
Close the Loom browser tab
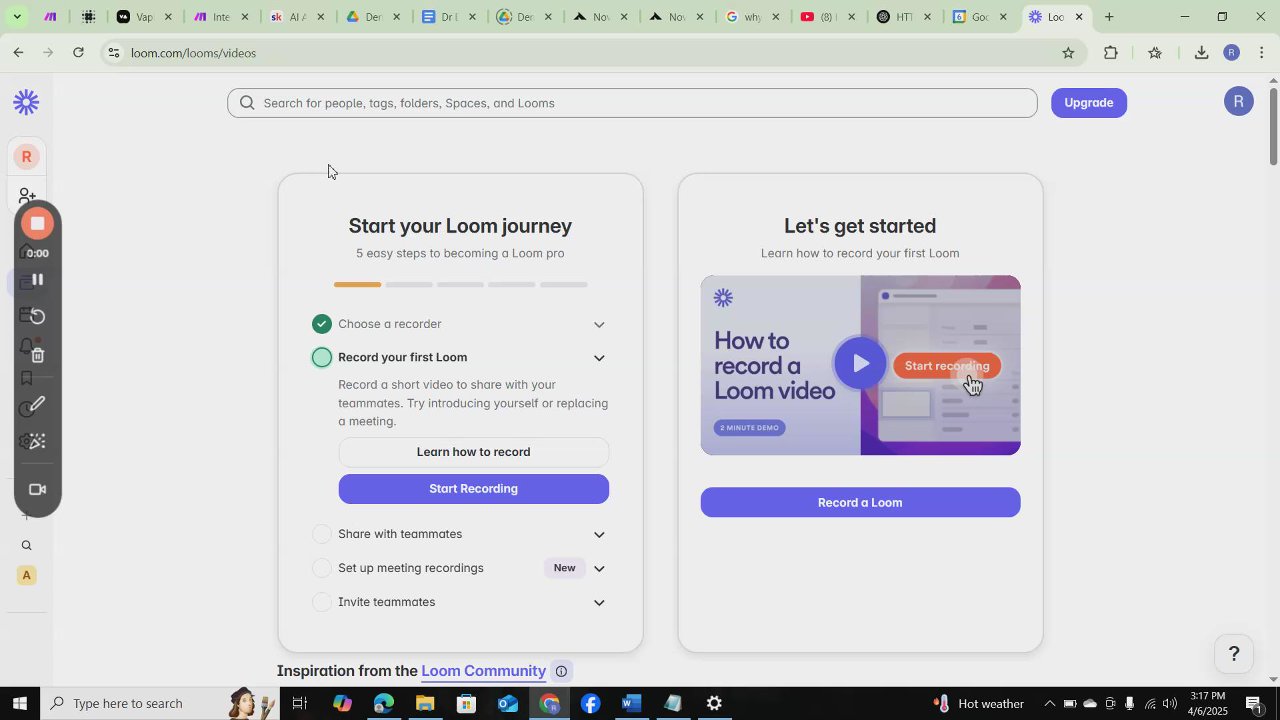[1079, 17]
